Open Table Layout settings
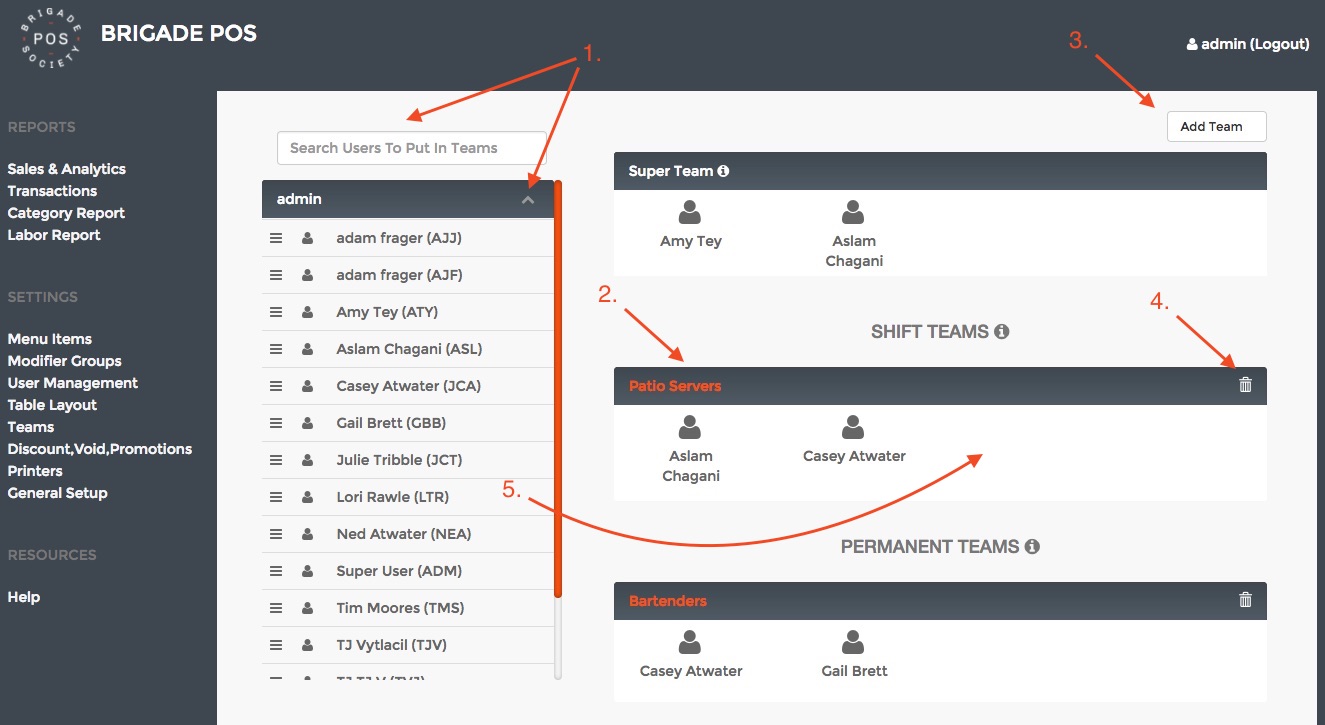This screenshot has width=1325, height=725. [52, 405]
